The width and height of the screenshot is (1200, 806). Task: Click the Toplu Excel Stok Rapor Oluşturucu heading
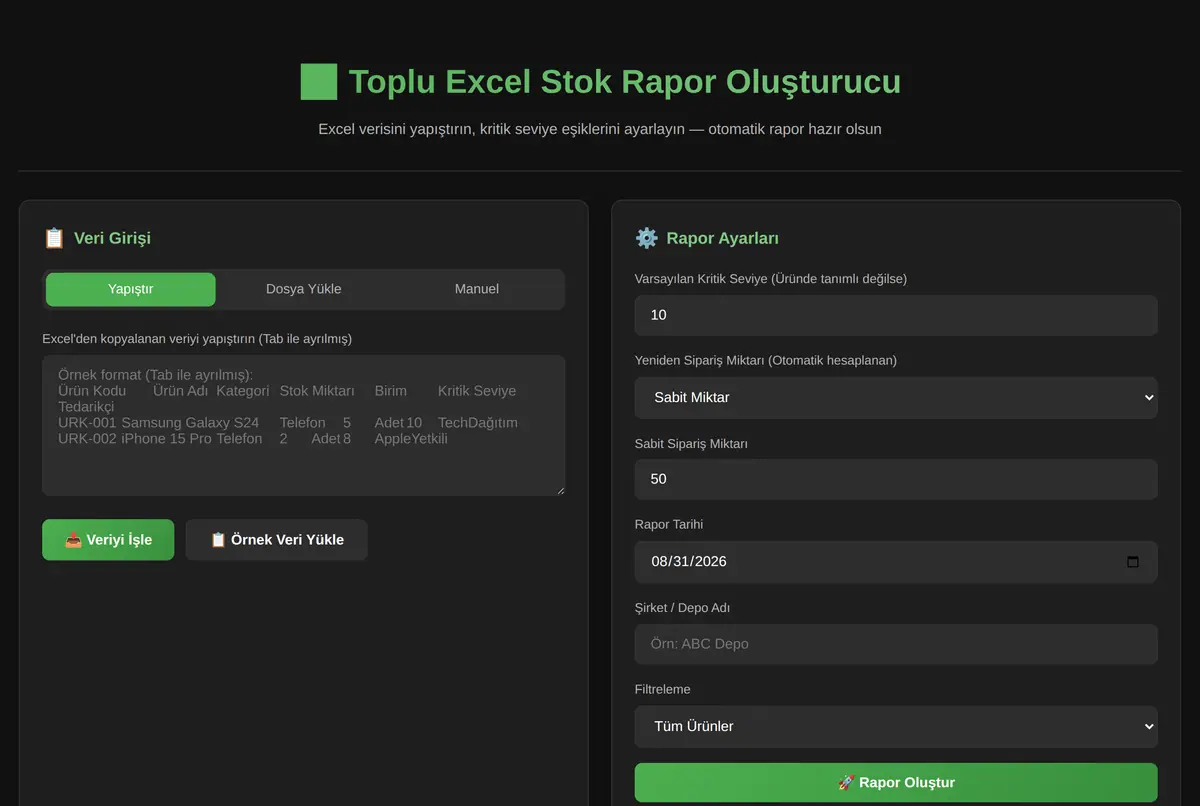coord(625,81)
